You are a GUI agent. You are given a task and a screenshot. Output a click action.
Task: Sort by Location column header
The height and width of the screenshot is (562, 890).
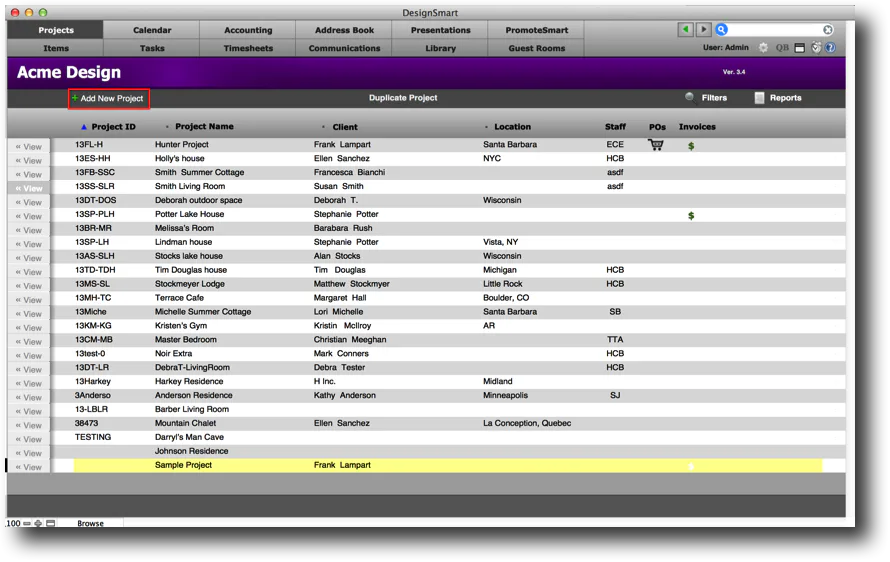coord(513,127)
